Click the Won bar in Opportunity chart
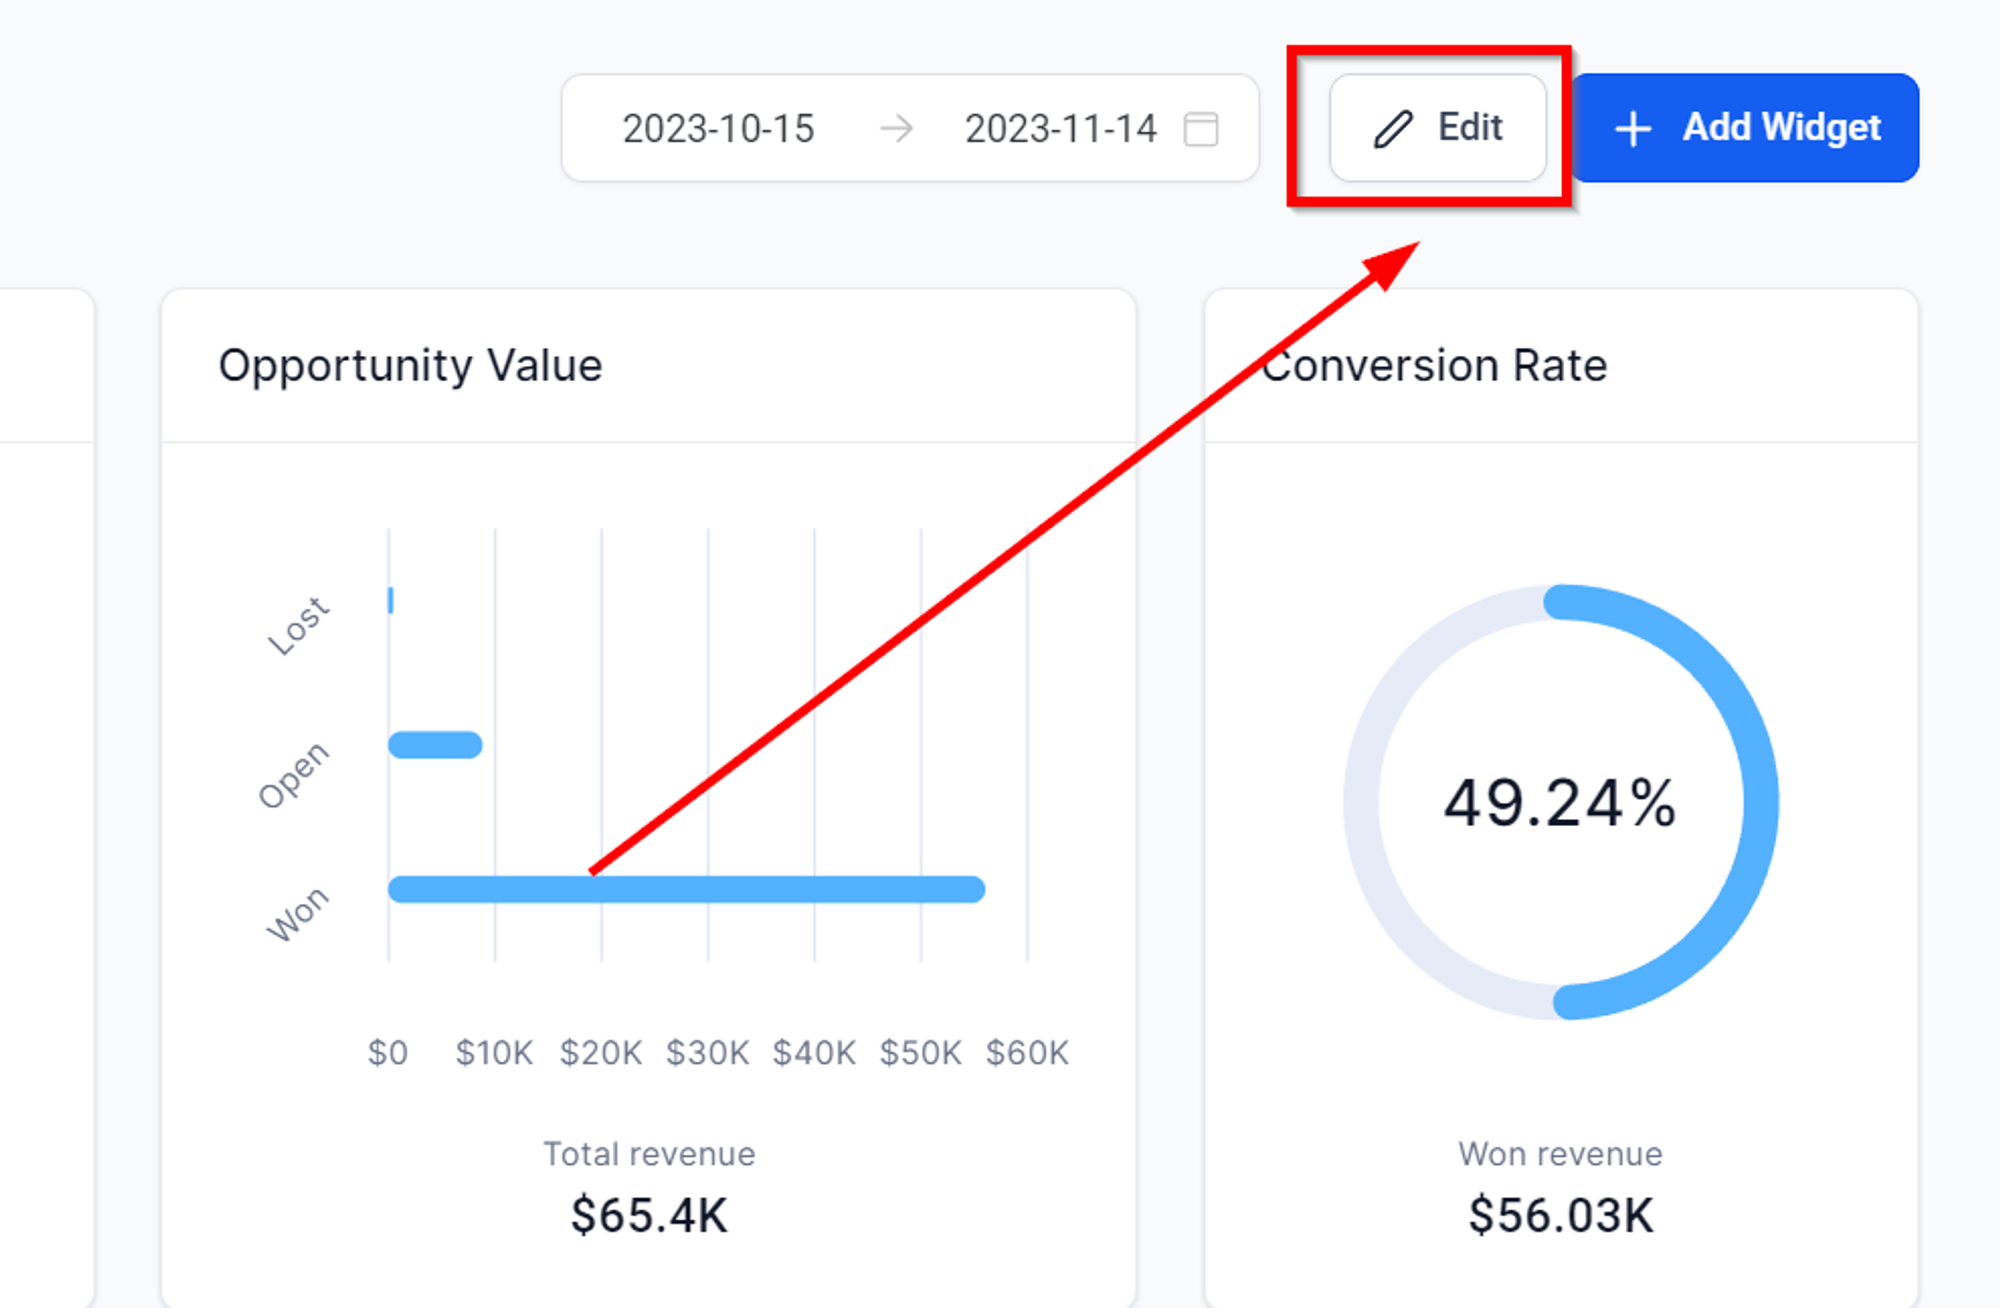 click(x=687, y=889)
